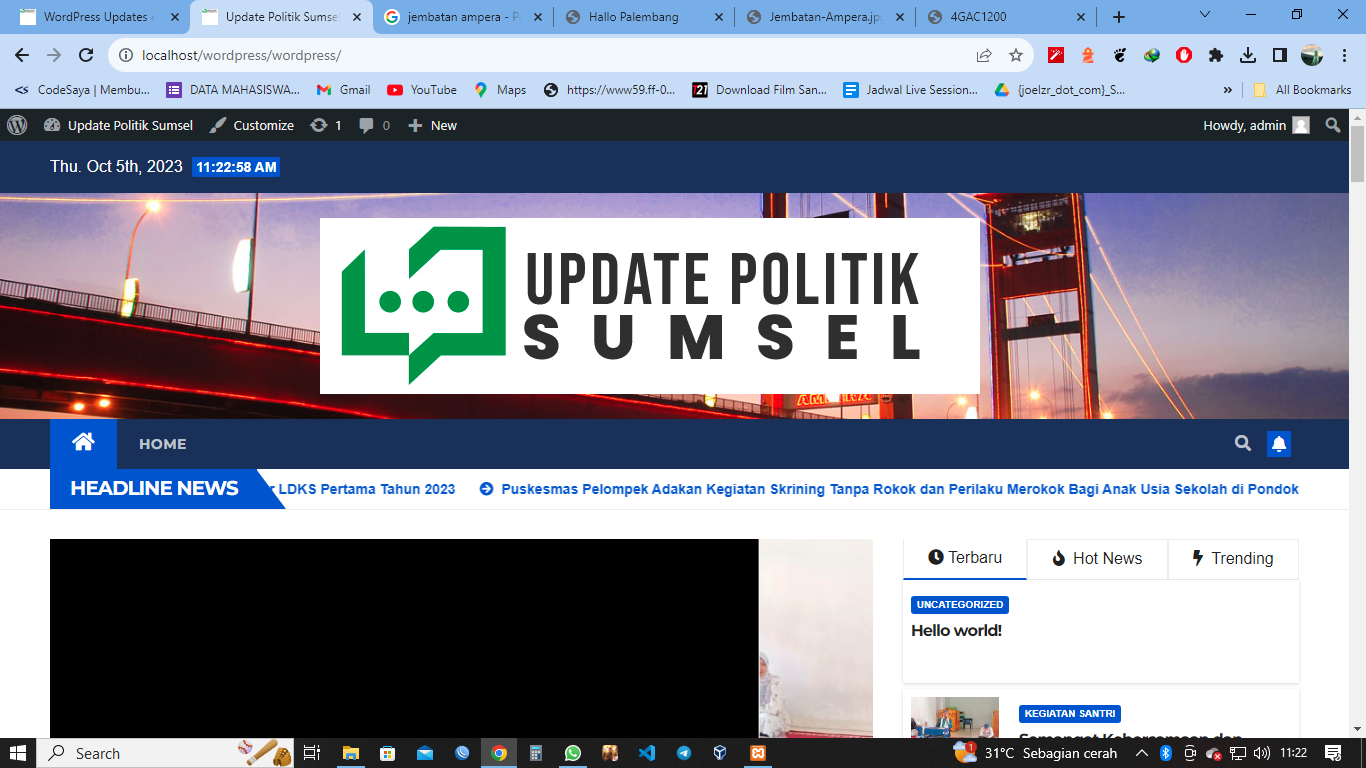
Task: Click the blue notification bell icon
Action: coord(1279,444)
